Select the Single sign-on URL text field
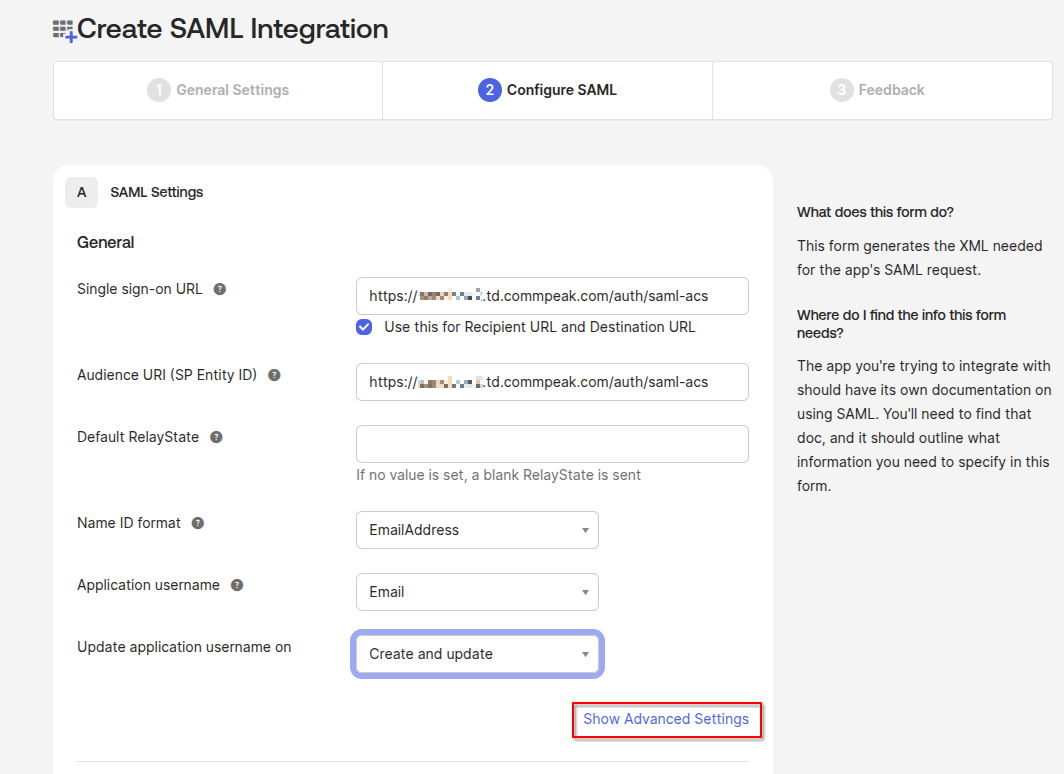Viewport: 1064px width, 774px height. click(551, 296)
